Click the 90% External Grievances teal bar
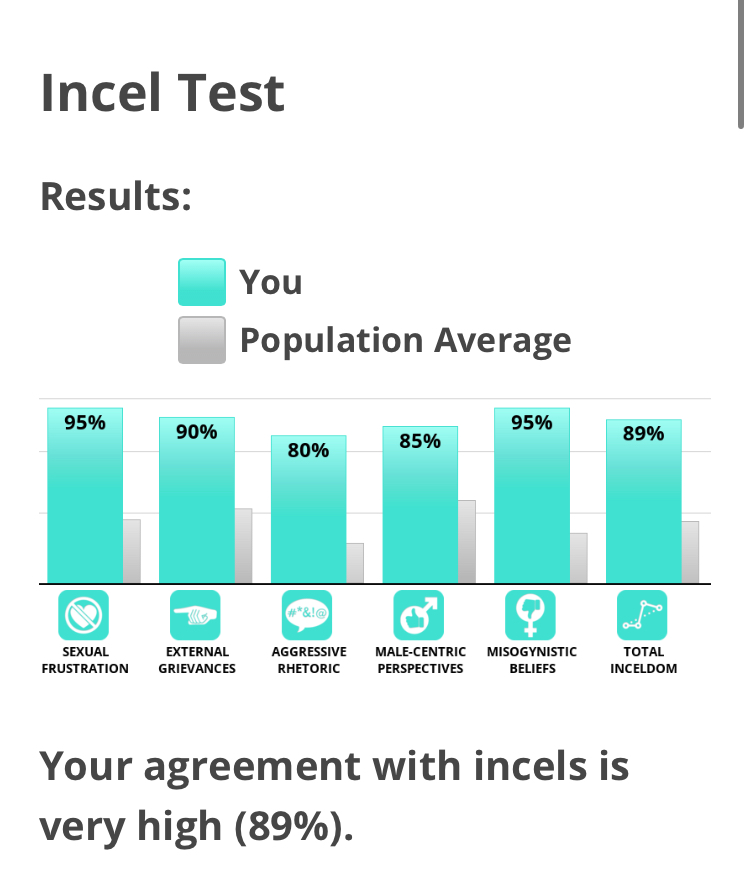The height and width of the screenshot is (883, 750). pos(197,500)
